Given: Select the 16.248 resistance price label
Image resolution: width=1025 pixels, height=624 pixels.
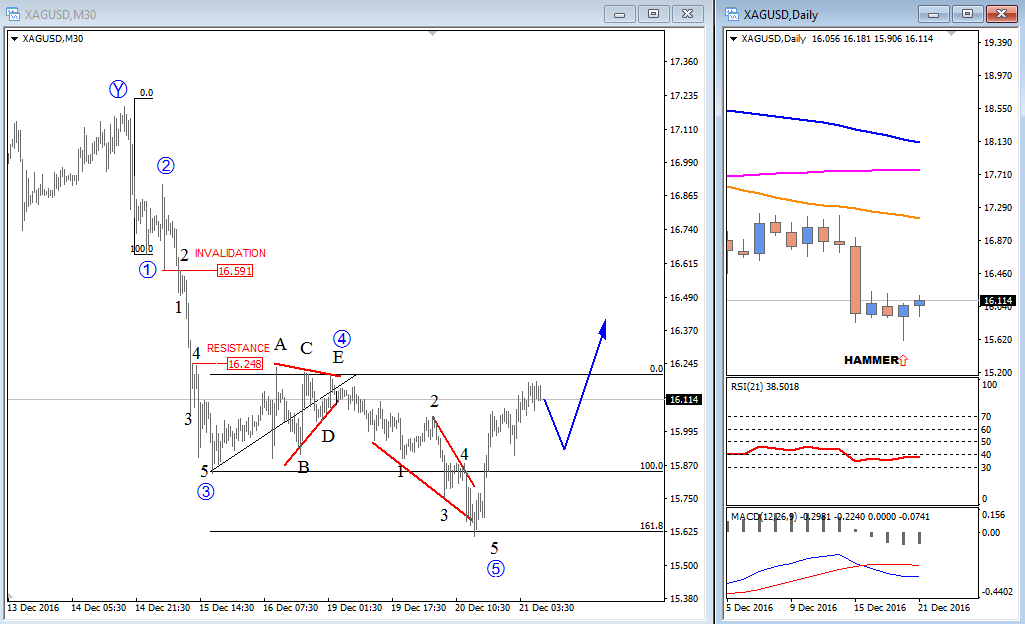Looking at the screenshot, I should pos(244,364).
